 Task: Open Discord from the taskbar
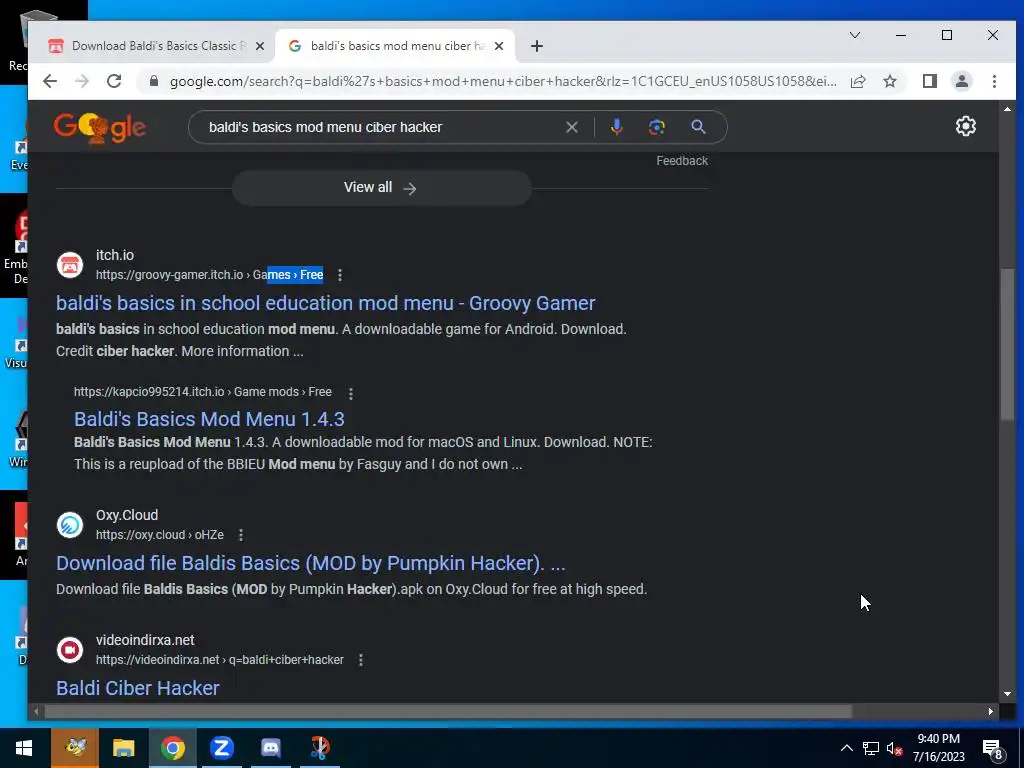point(270,748)
